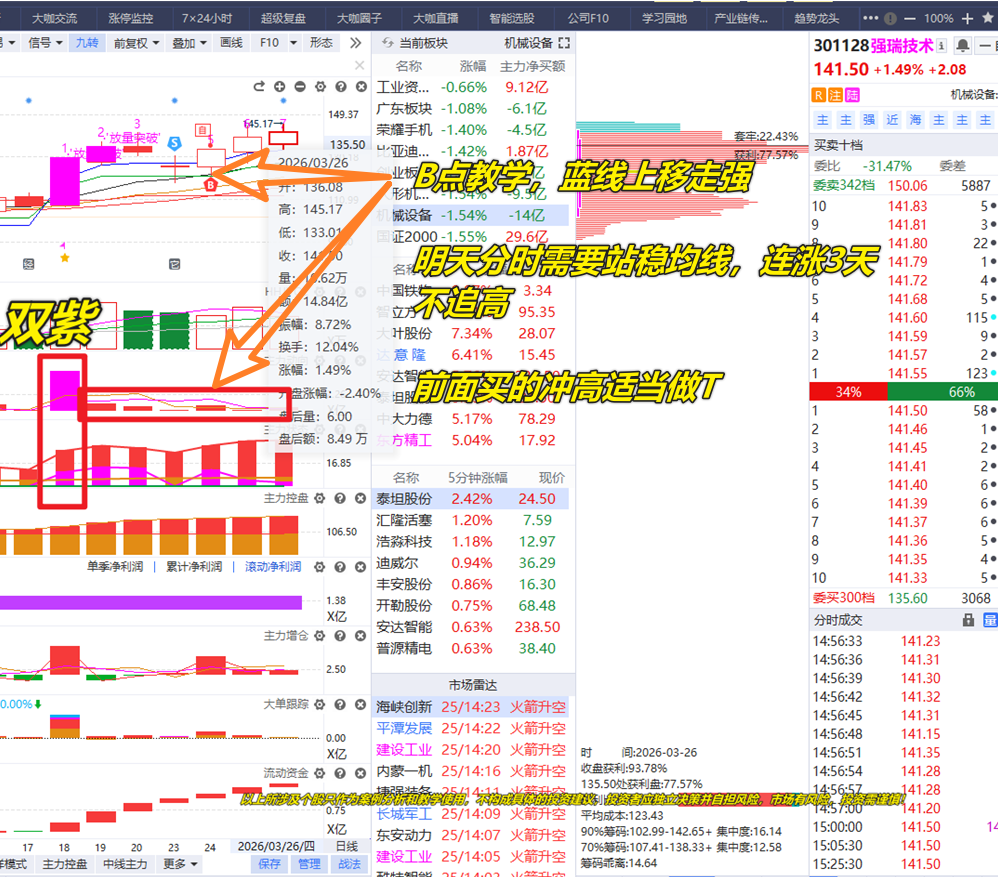Open main chart settings gear icon

320,88
